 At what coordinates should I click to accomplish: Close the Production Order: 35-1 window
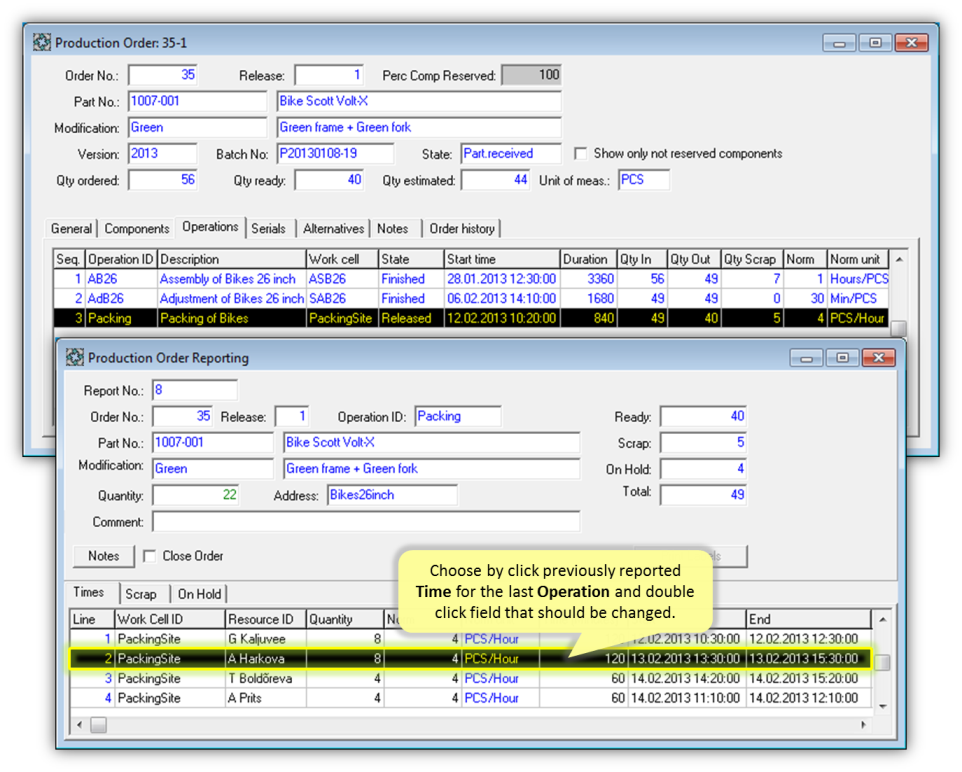click(x=912, y=43)
